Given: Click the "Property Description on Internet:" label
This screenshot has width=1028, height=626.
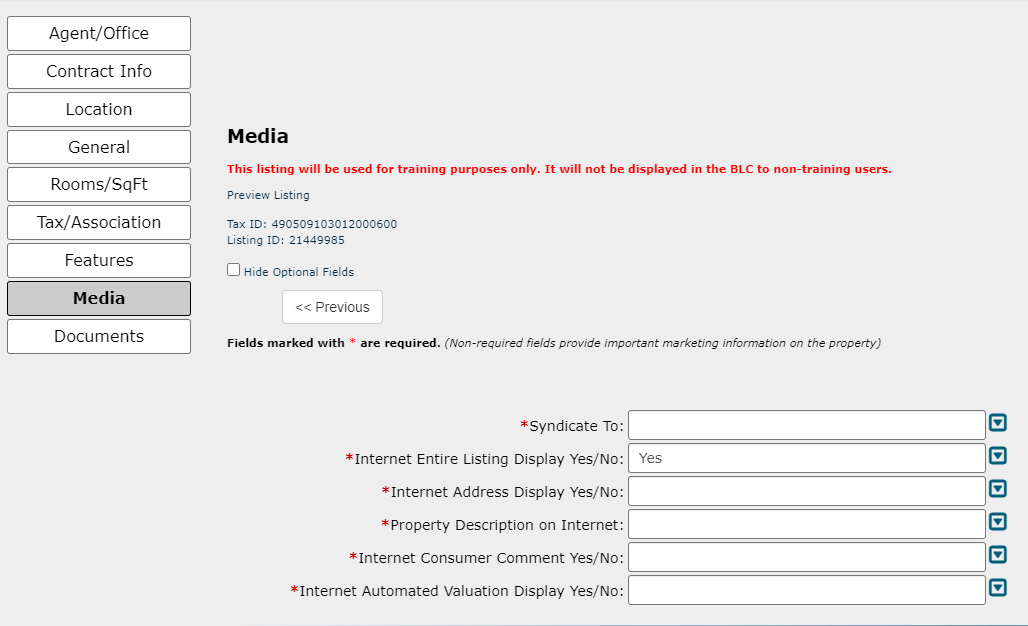Looking at the screenshot, I should click(x=503, y=525).
